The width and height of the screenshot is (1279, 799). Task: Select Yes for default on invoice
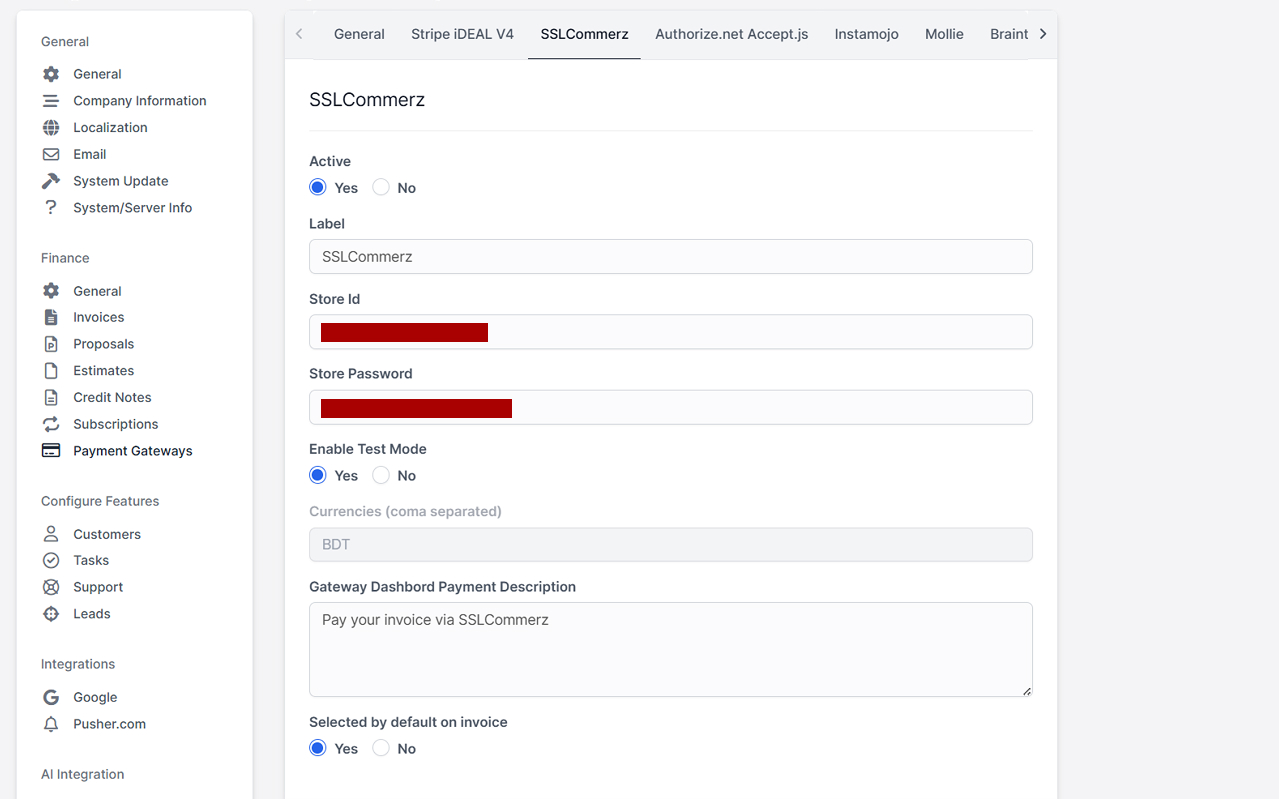click(318, 749)
